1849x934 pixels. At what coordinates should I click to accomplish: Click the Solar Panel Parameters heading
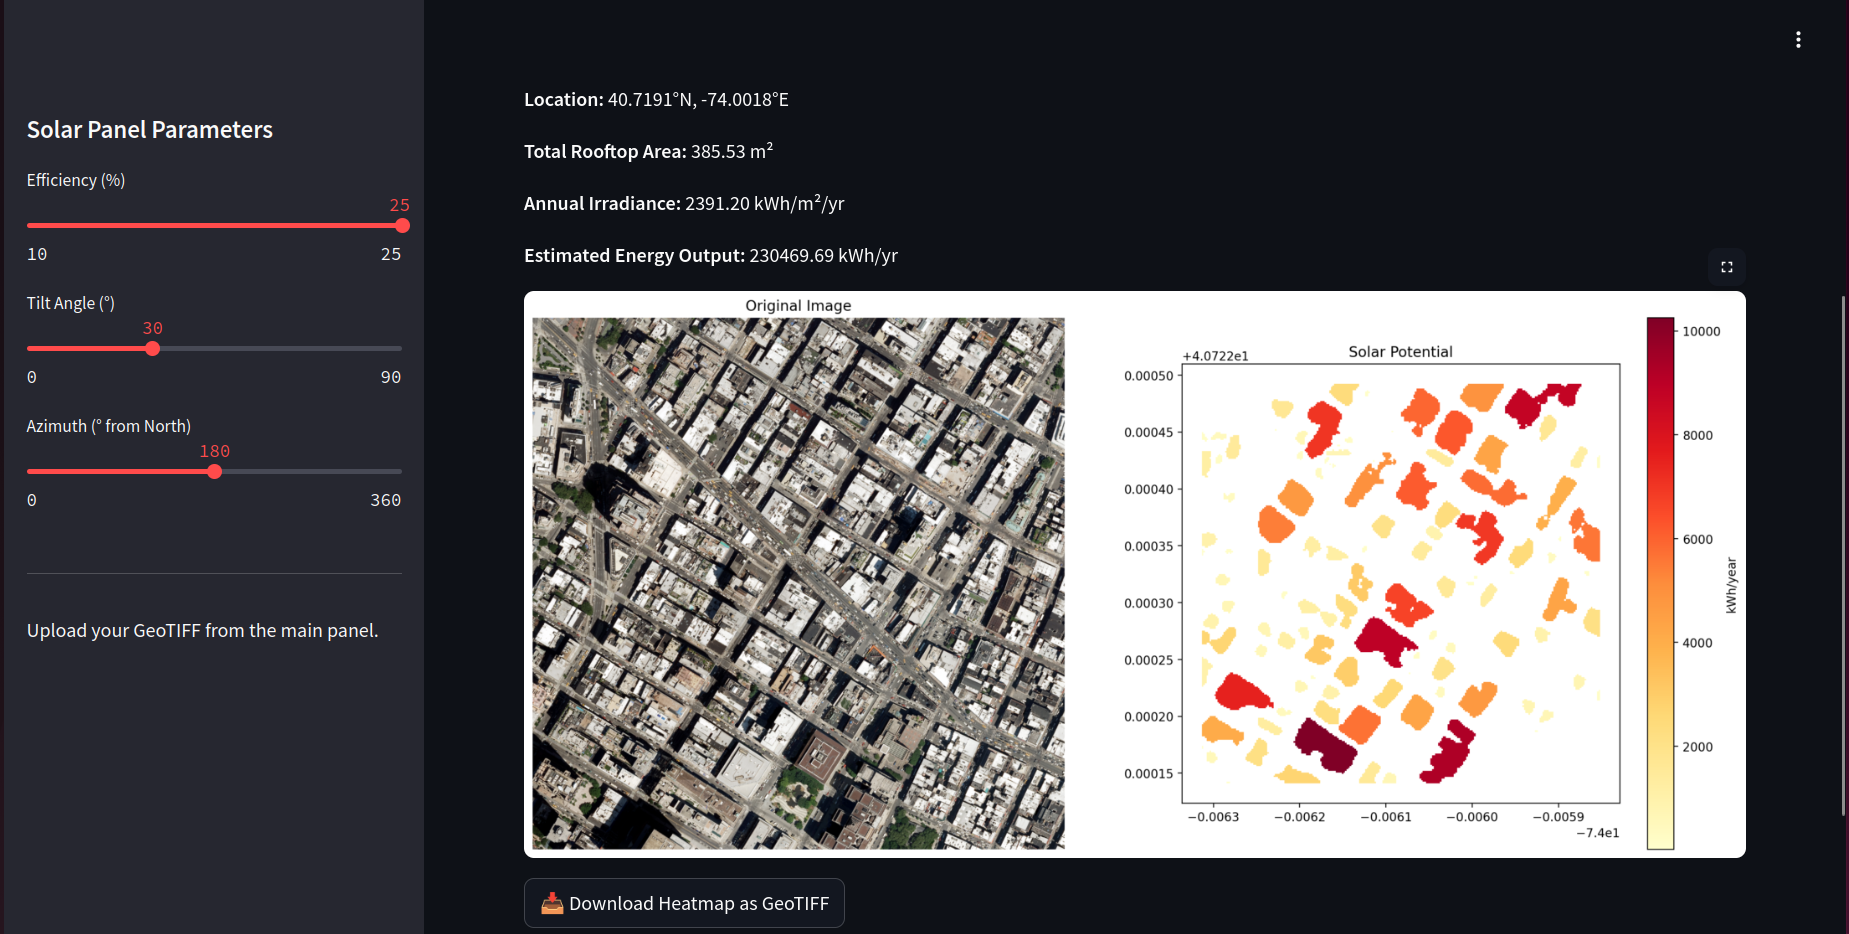pyautogui.click(x=150, y=130)
